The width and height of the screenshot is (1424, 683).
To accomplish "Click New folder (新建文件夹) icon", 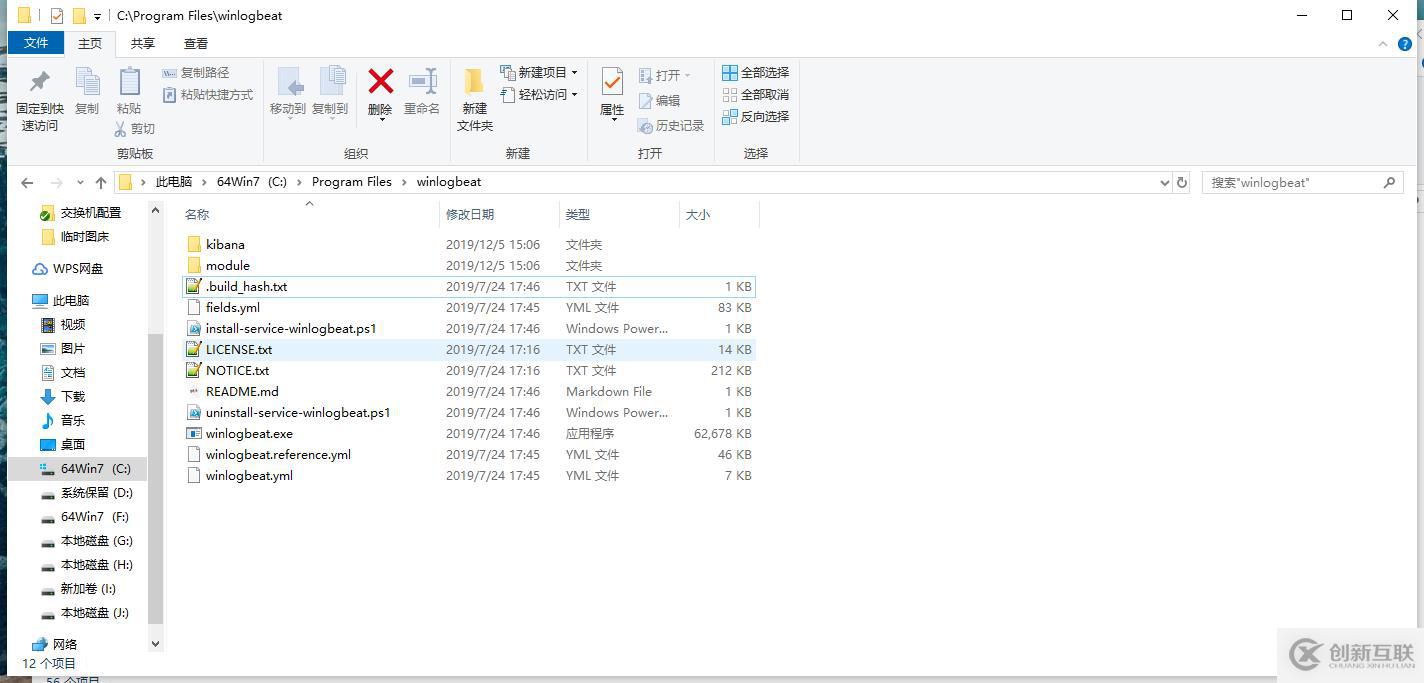I will click(x=474, y=82).
